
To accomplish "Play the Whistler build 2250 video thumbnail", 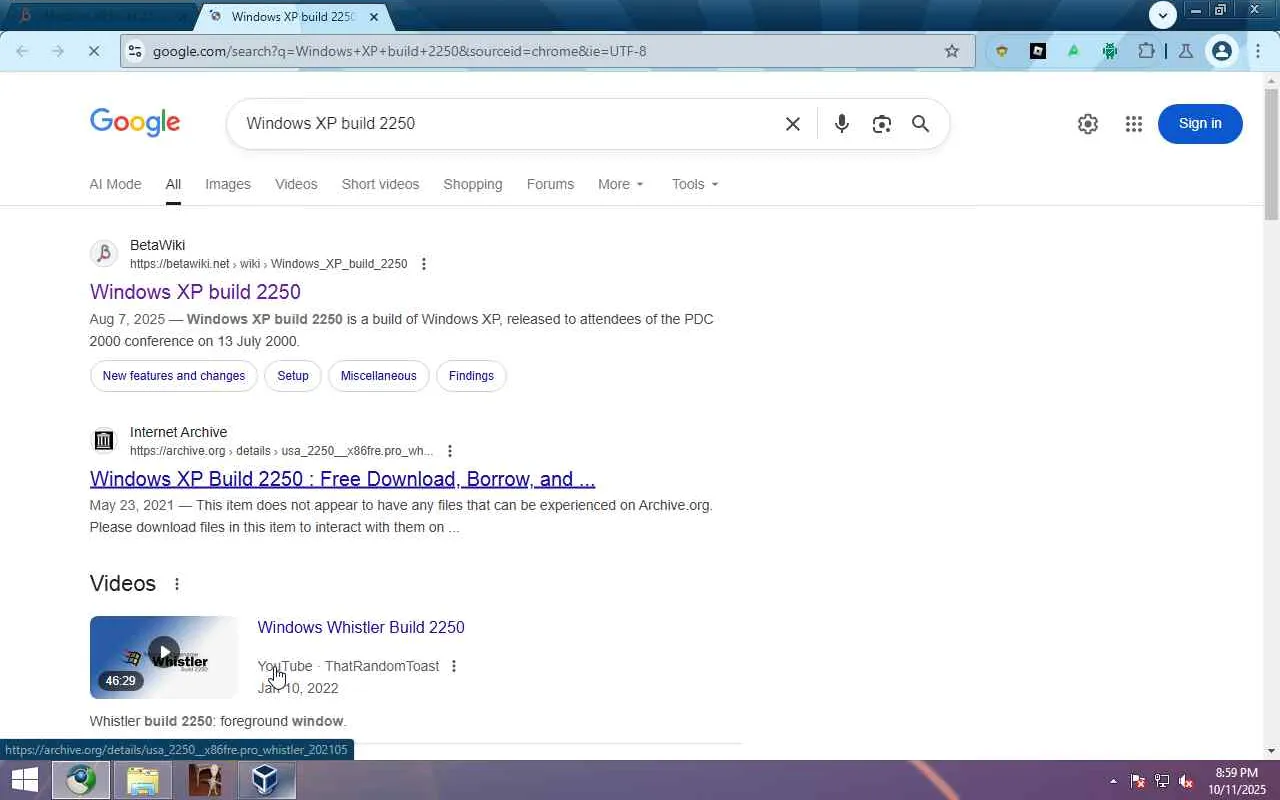I will [164, 657].
